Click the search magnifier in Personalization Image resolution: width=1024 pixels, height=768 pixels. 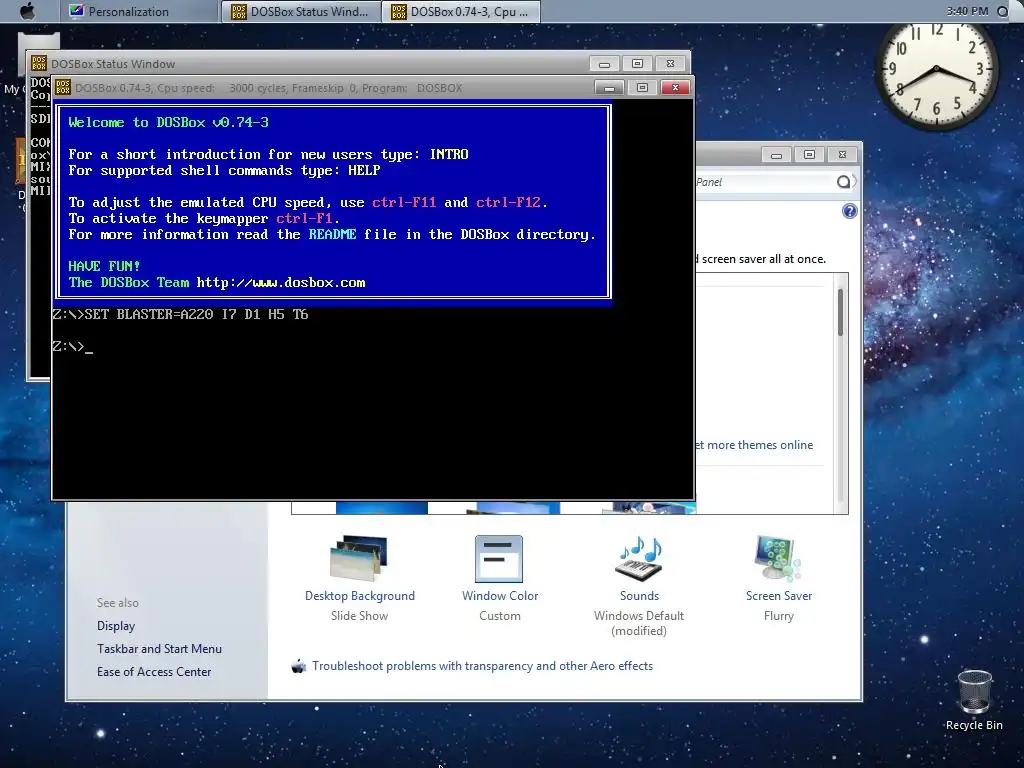tap(844, 182)
